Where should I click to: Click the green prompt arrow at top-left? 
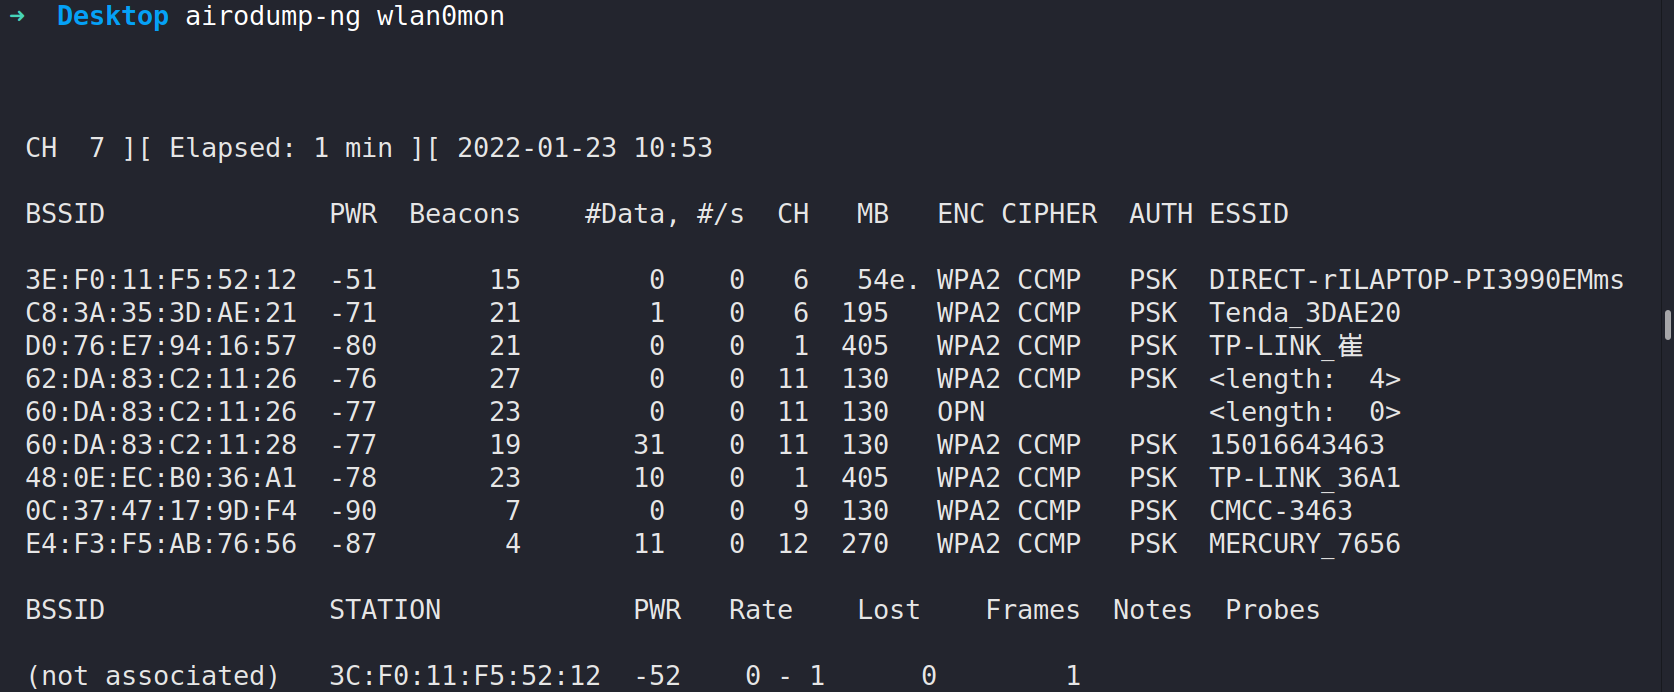(x=17, y=16)
